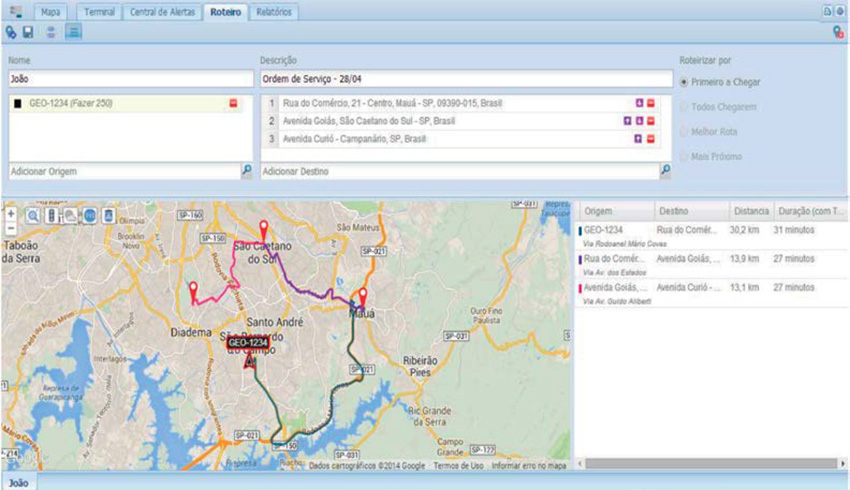Select the Melhor Rota option

684,132
